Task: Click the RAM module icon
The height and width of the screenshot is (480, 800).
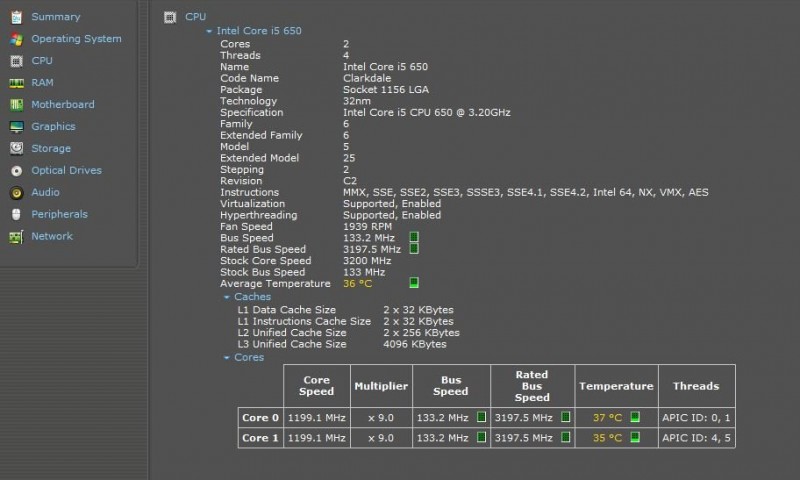Action: pos(16,83)
